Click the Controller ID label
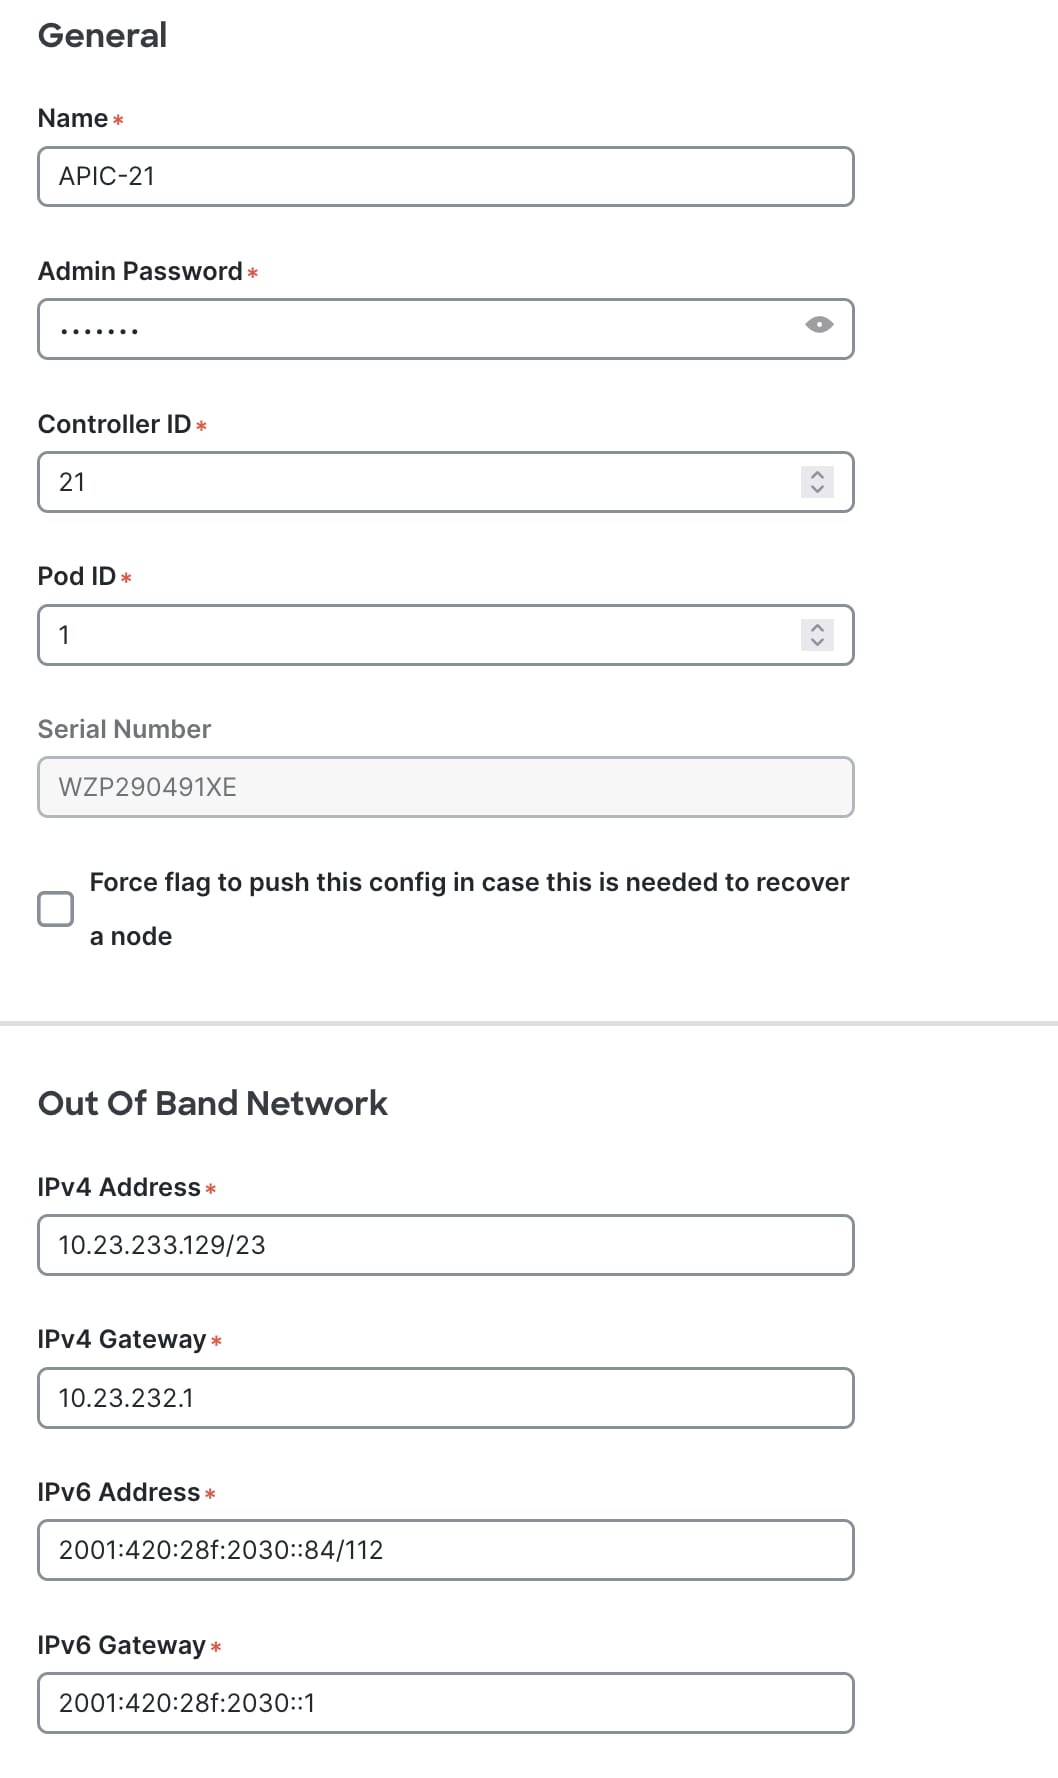This screenshot has height=1778, width=1058. (x=114, y=425)
